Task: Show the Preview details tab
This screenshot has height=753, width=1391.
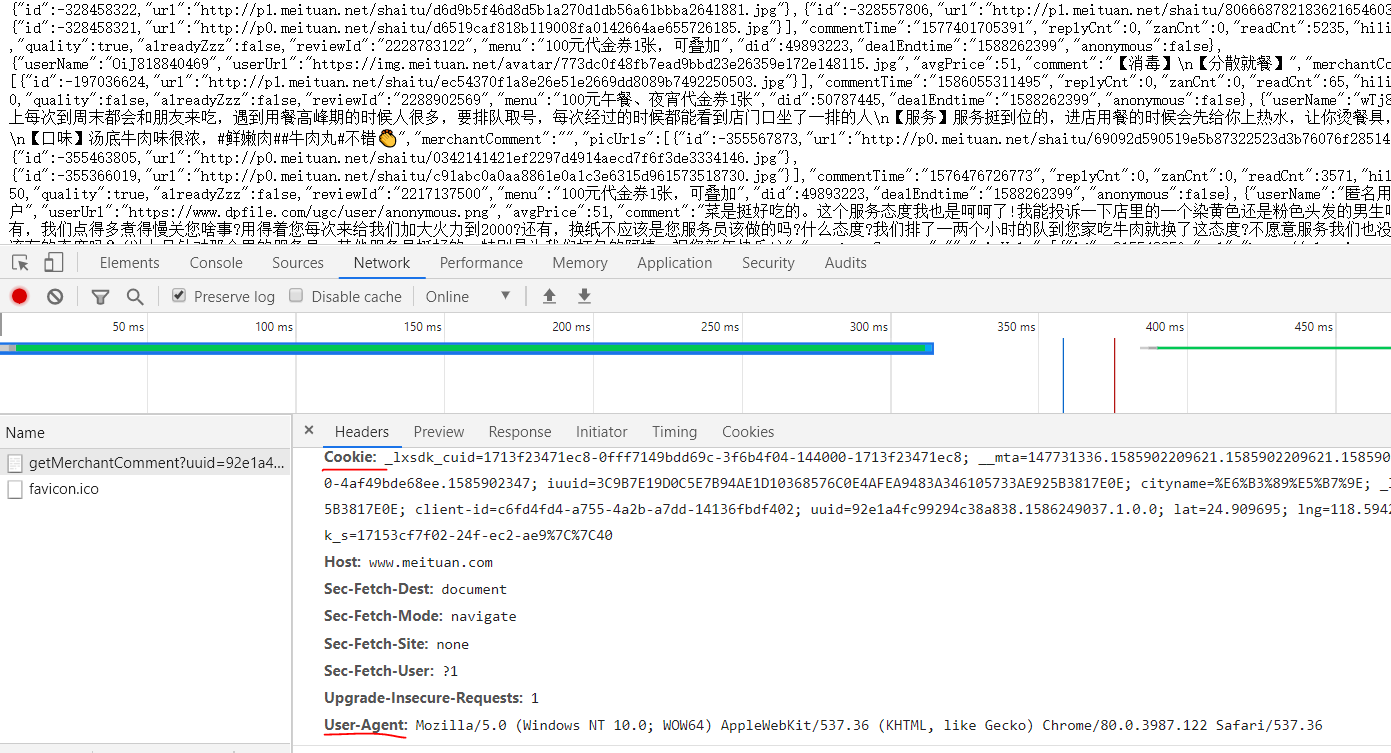Action: click(x=439, y=432)
